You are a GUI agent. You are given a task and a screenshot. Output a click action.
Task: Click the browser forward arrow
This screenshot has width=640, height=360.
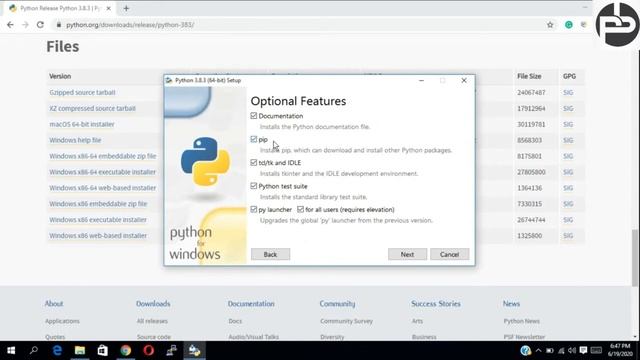25,25
